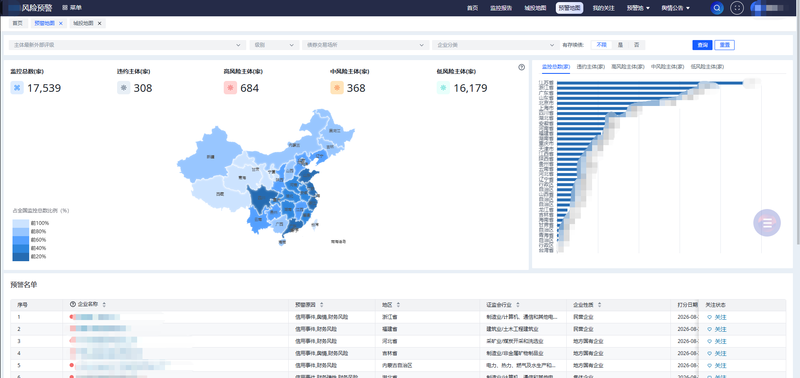
Task: Toggle fullscreen with the circular expand icon
Action: coord(737,8)
